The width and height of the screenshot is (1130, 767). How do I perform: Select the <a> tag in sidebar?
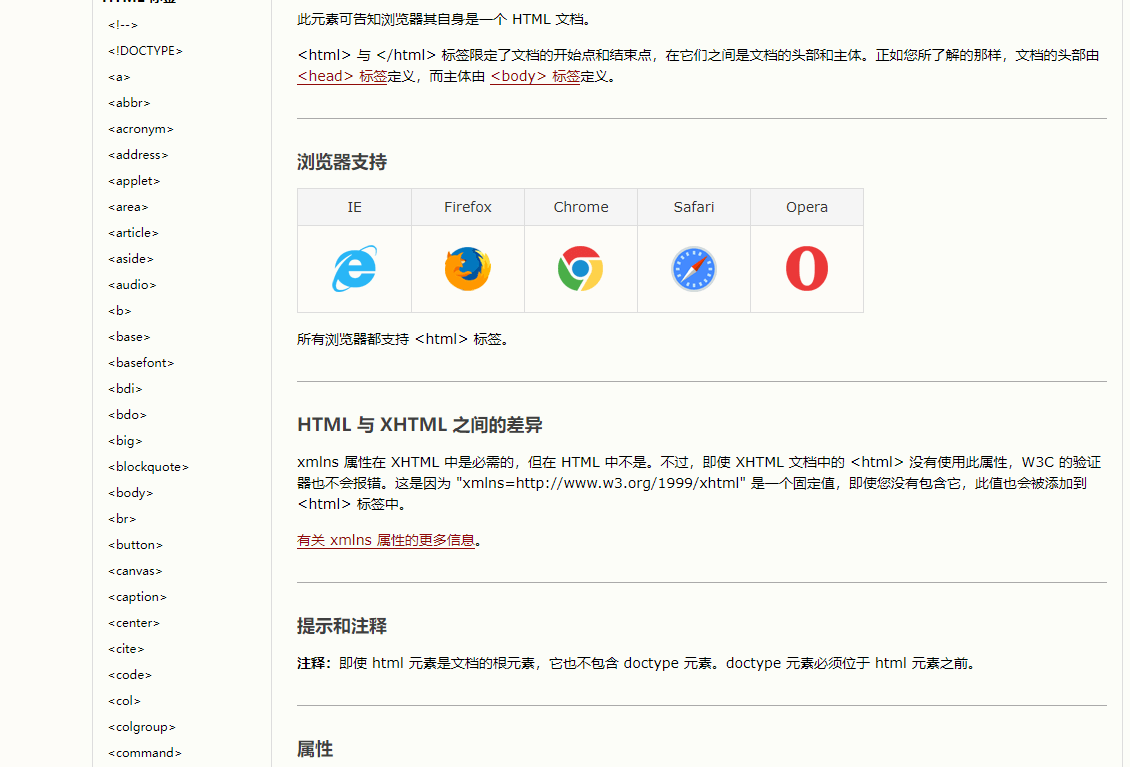click(x=119, y=76)
